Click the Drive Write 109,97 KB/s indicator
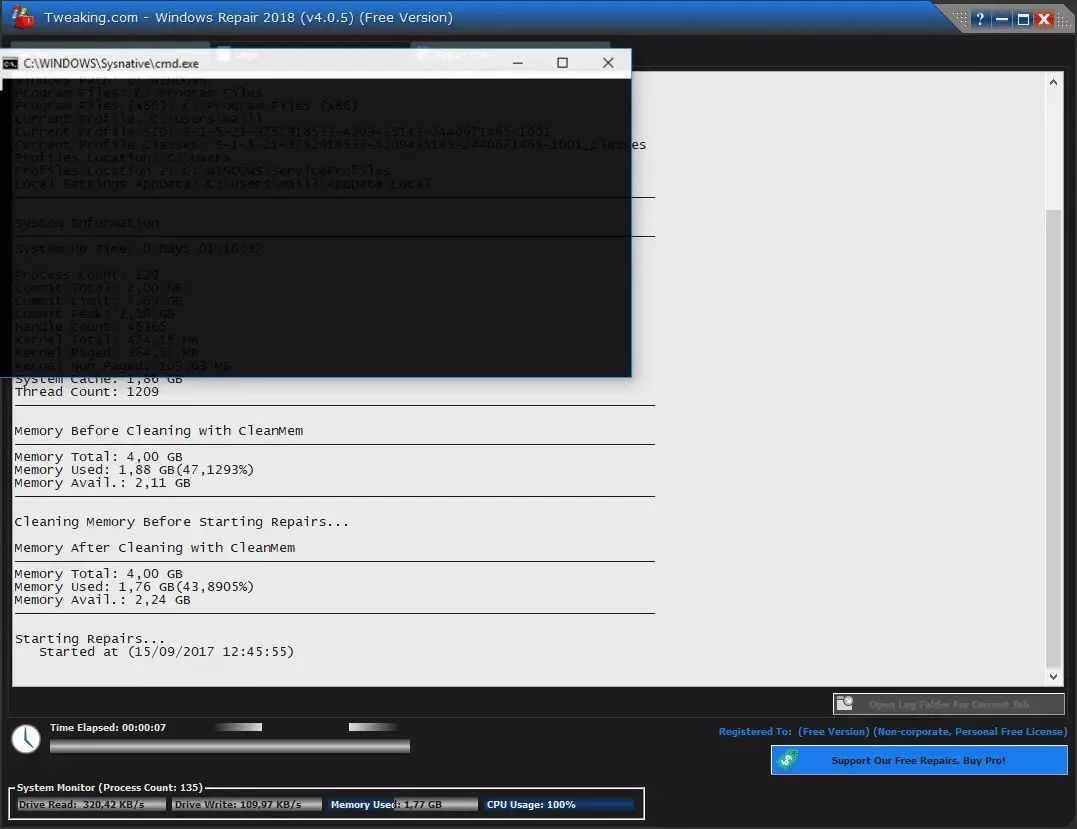 click(247, 804)
